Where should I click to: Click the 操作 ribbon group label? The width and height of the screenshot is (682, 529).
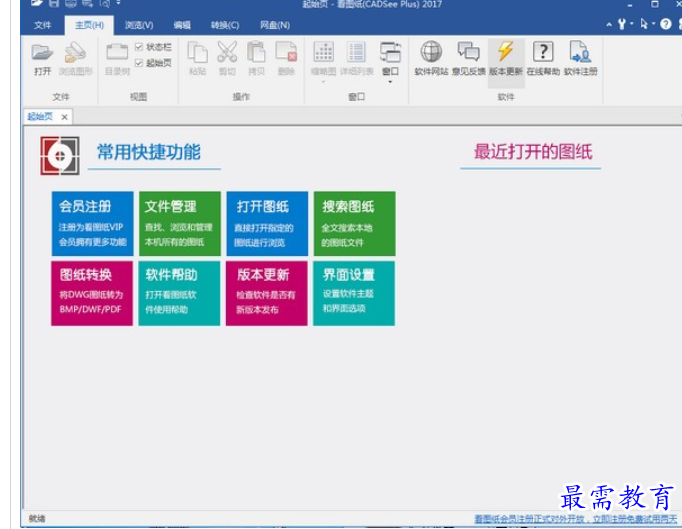241,97
